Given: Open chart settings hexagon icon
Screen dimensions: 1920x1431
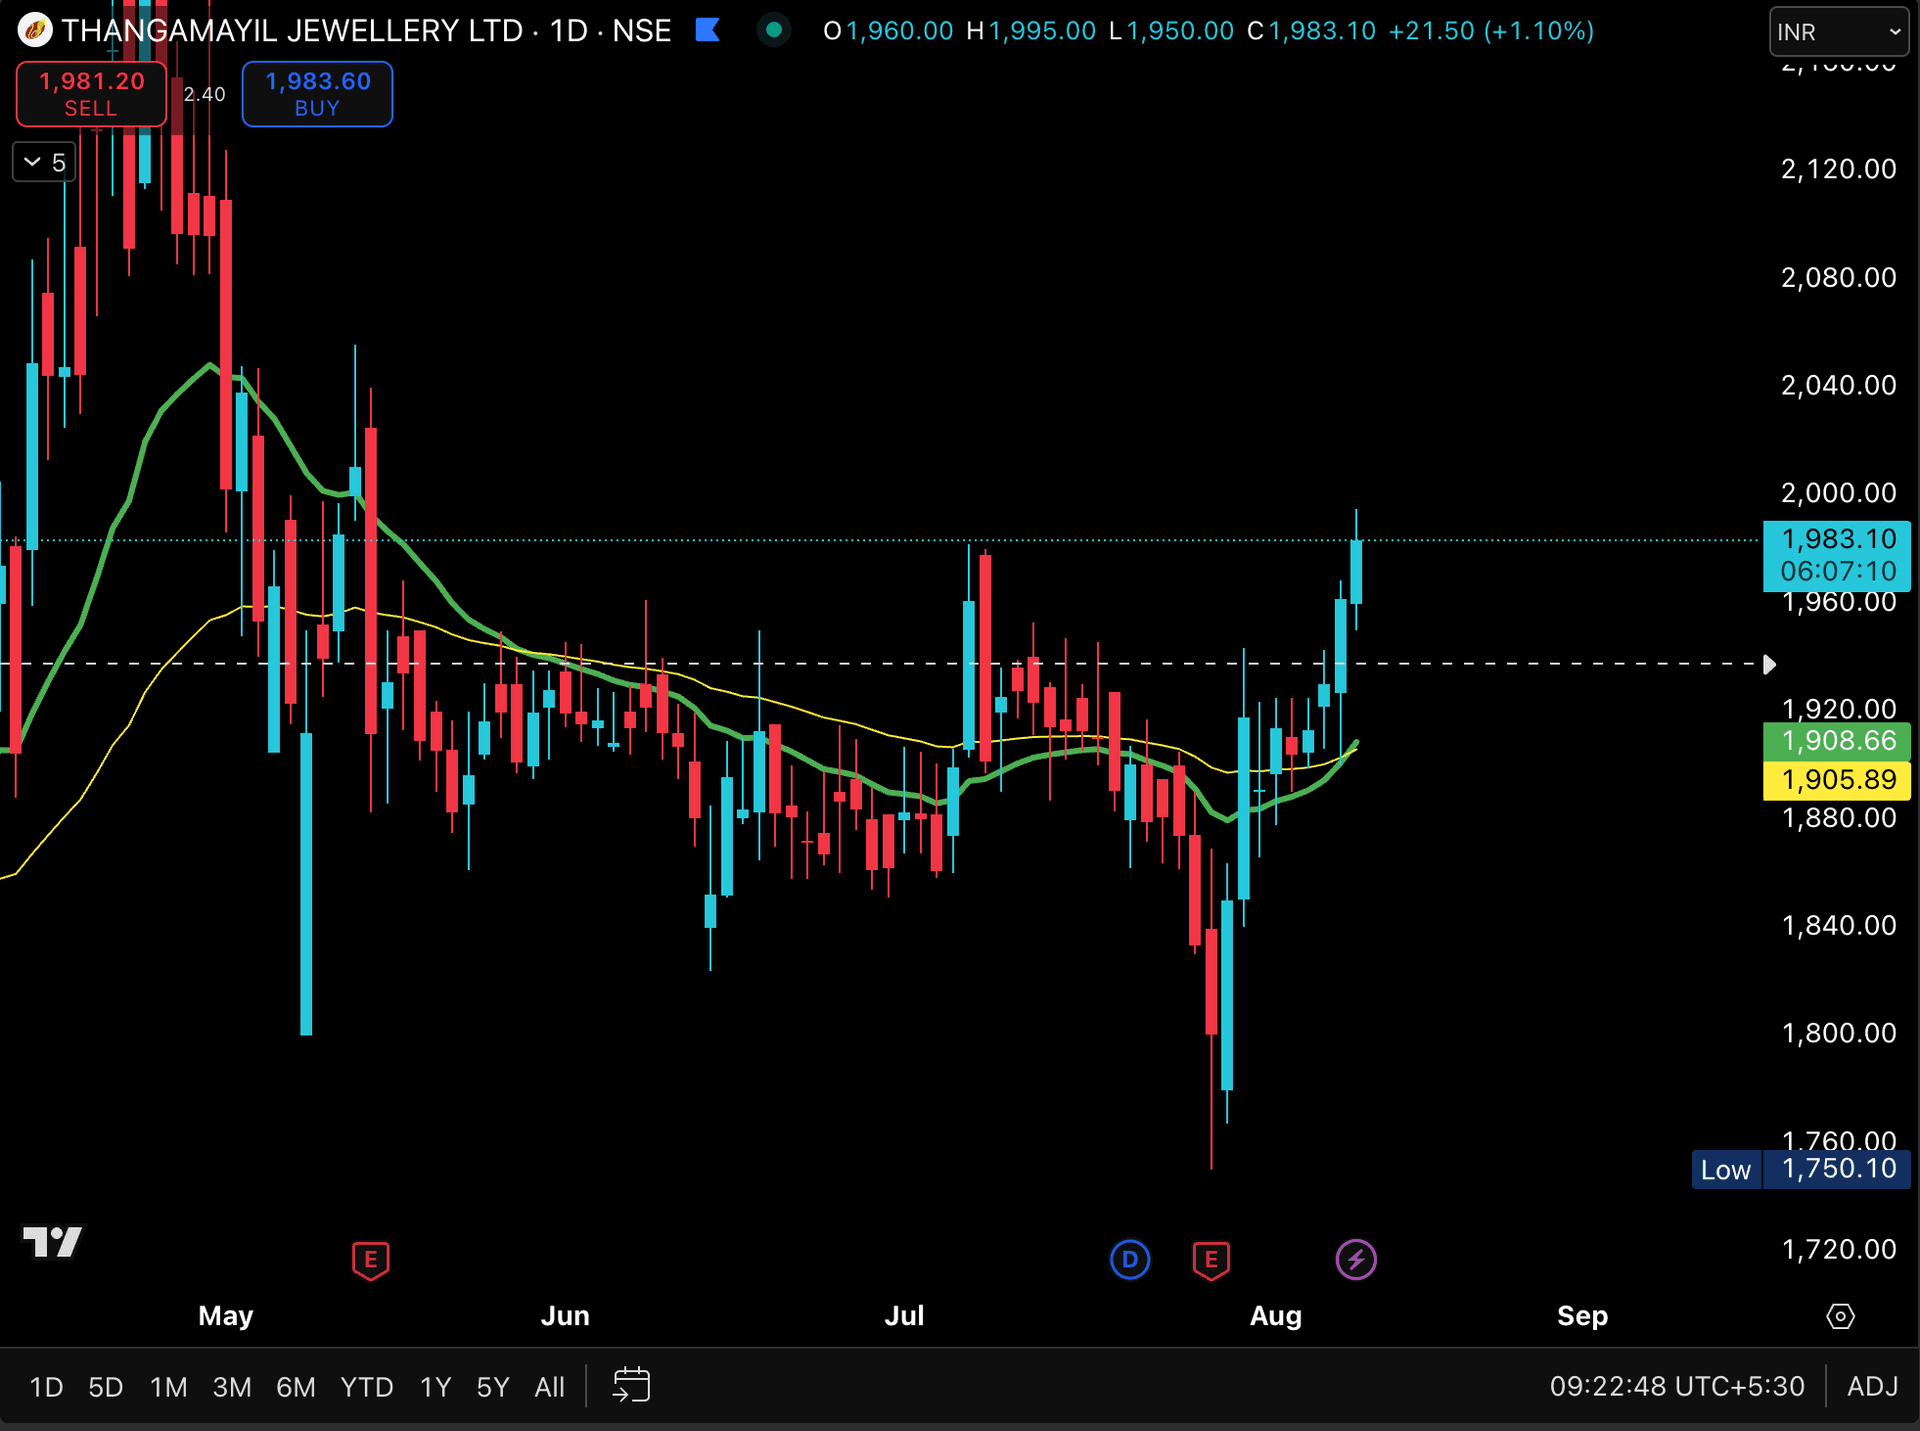Looking at the screenshot, I should point(1840,1316).
